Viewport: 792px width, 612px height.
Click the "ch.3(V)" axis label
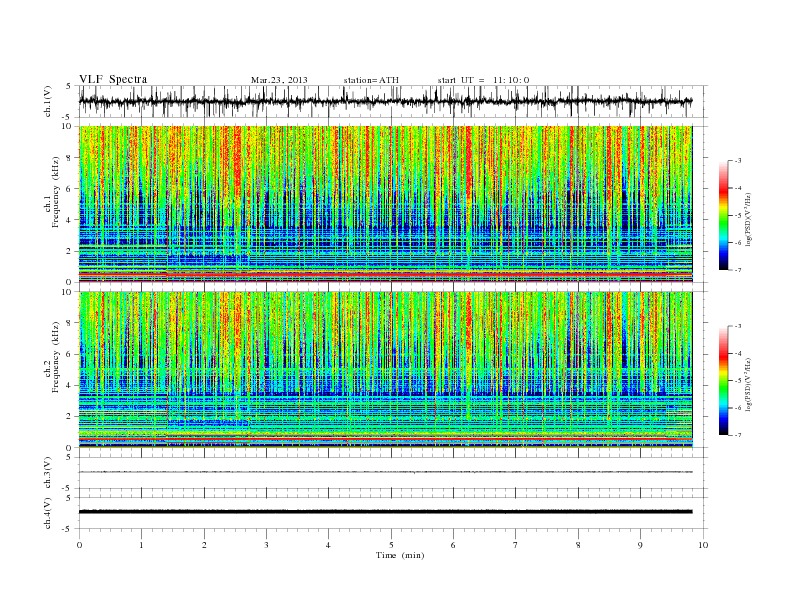click(x=48, y=473)
